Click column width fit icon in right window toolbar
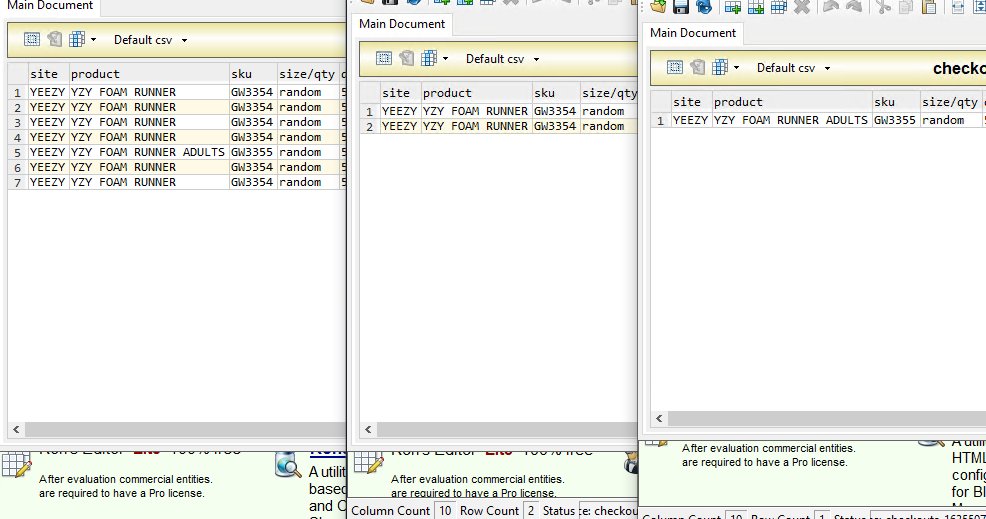This screenshot has width=986, height=519. [x=958, y=7]
